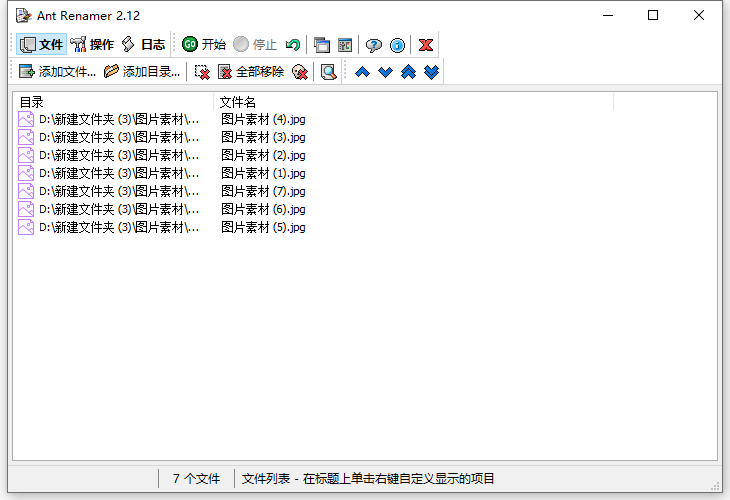
Task: Click the 目录 column header
Action: click(x=113, y=102)
